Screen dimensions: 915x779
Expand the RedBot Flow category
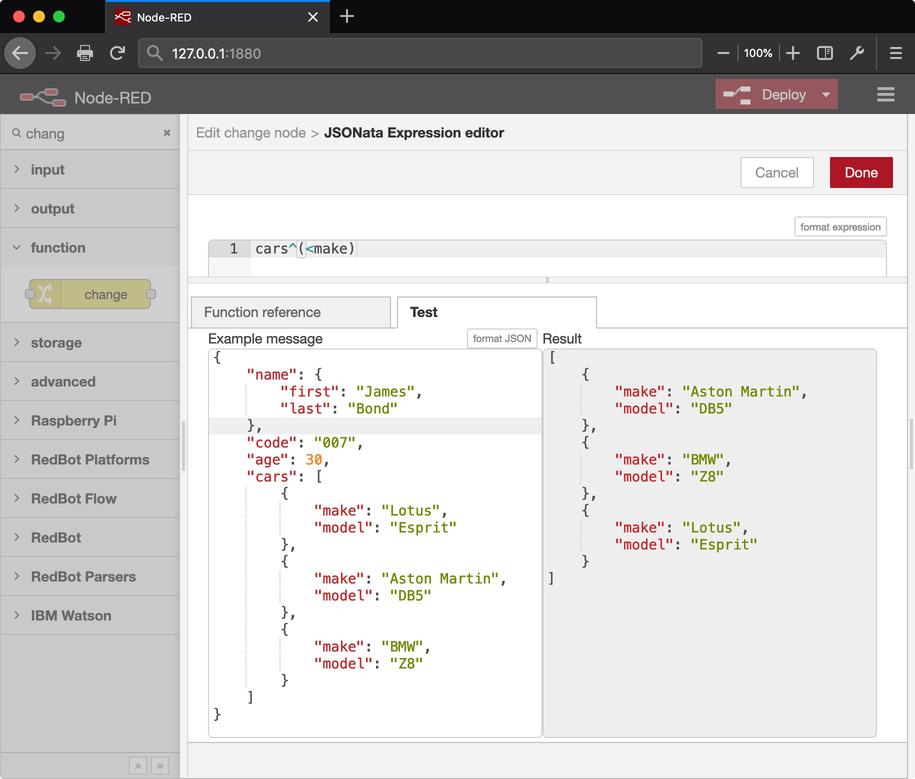[x=90, y=498]
